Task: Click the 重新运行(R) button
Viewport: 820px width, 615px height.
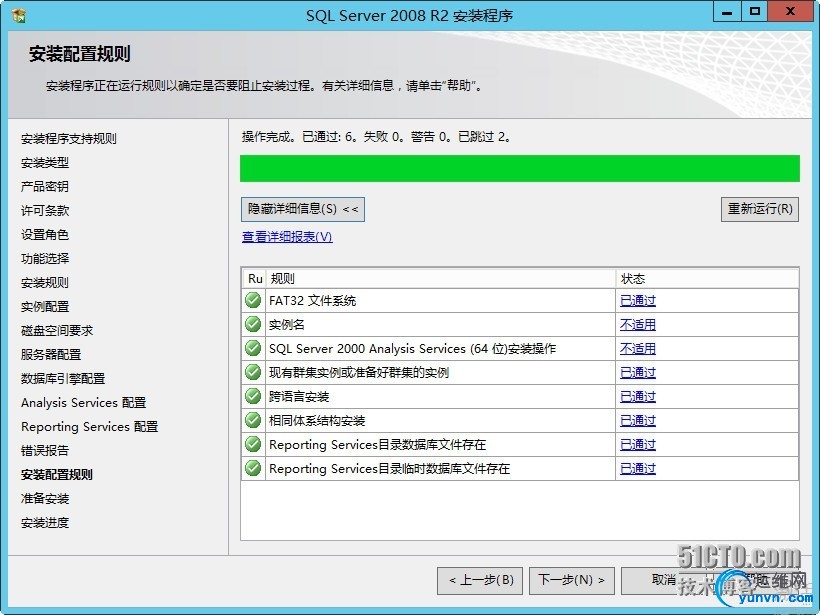Action: [760, 209]
